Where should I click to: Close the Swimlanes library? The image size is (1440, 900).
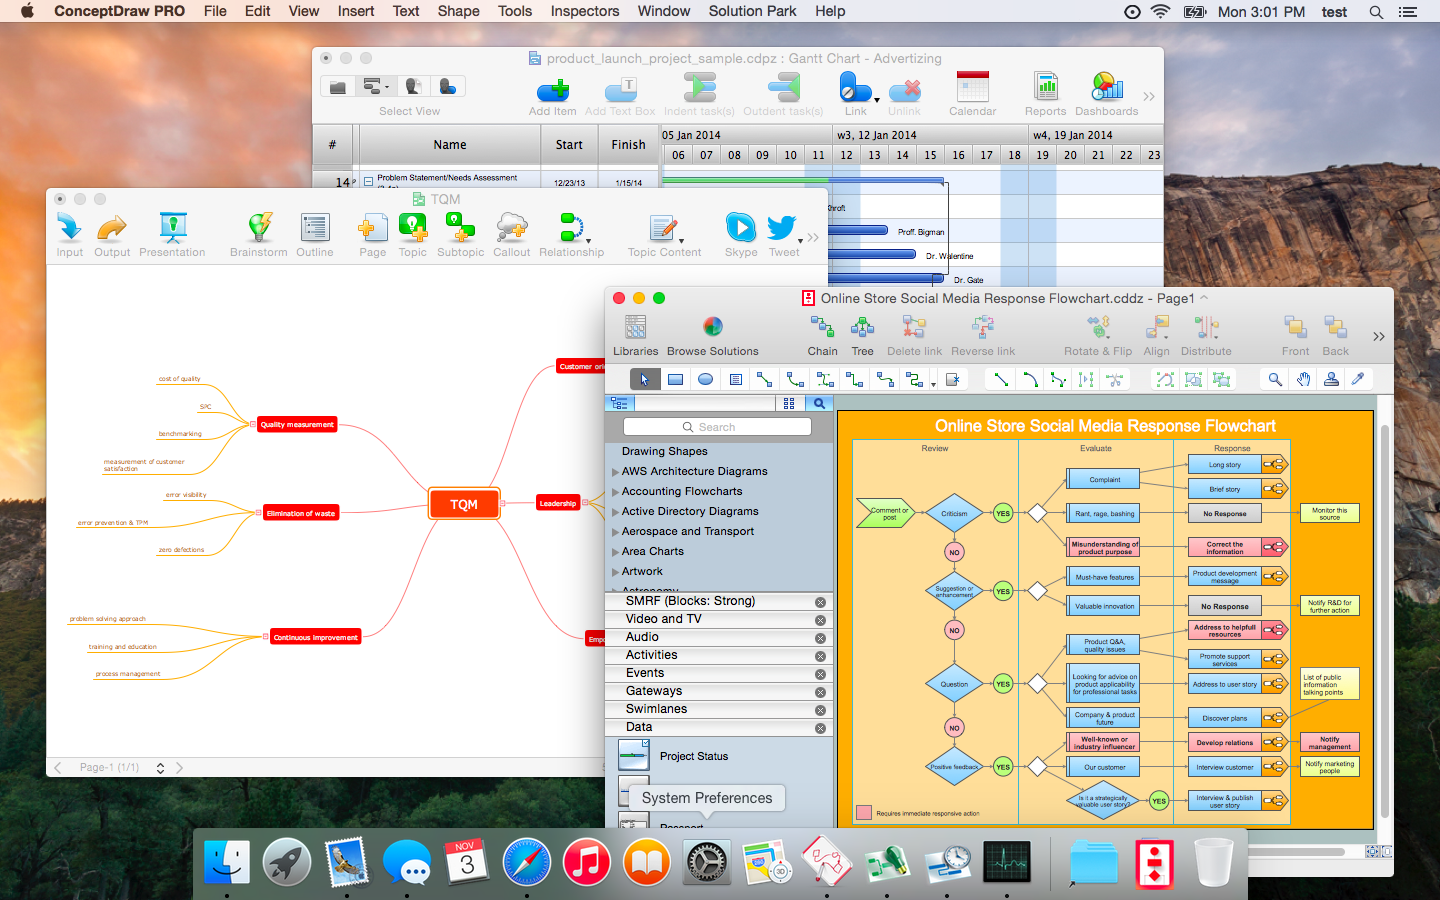coord(820,710)
